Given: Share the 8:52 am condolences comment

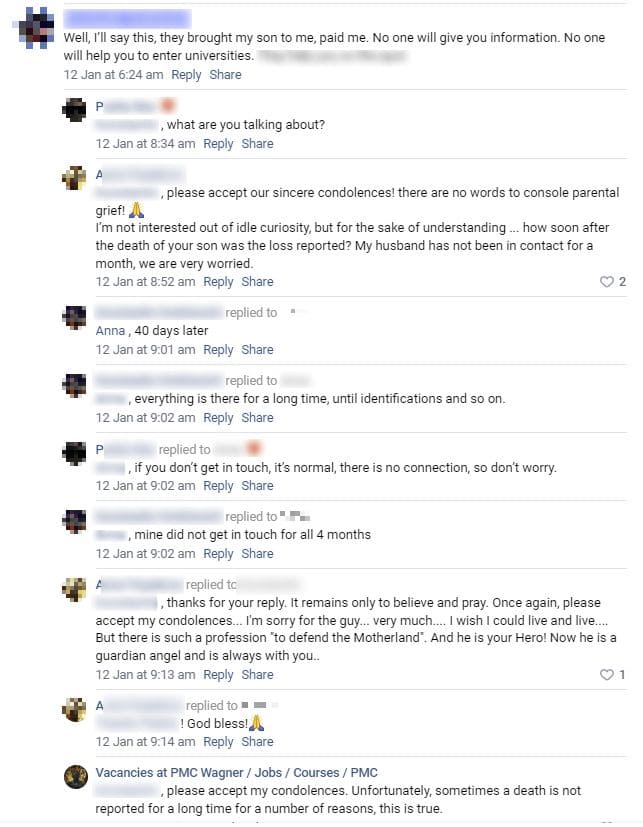Looking at the screenshot, I should click(x=257, y=282).
